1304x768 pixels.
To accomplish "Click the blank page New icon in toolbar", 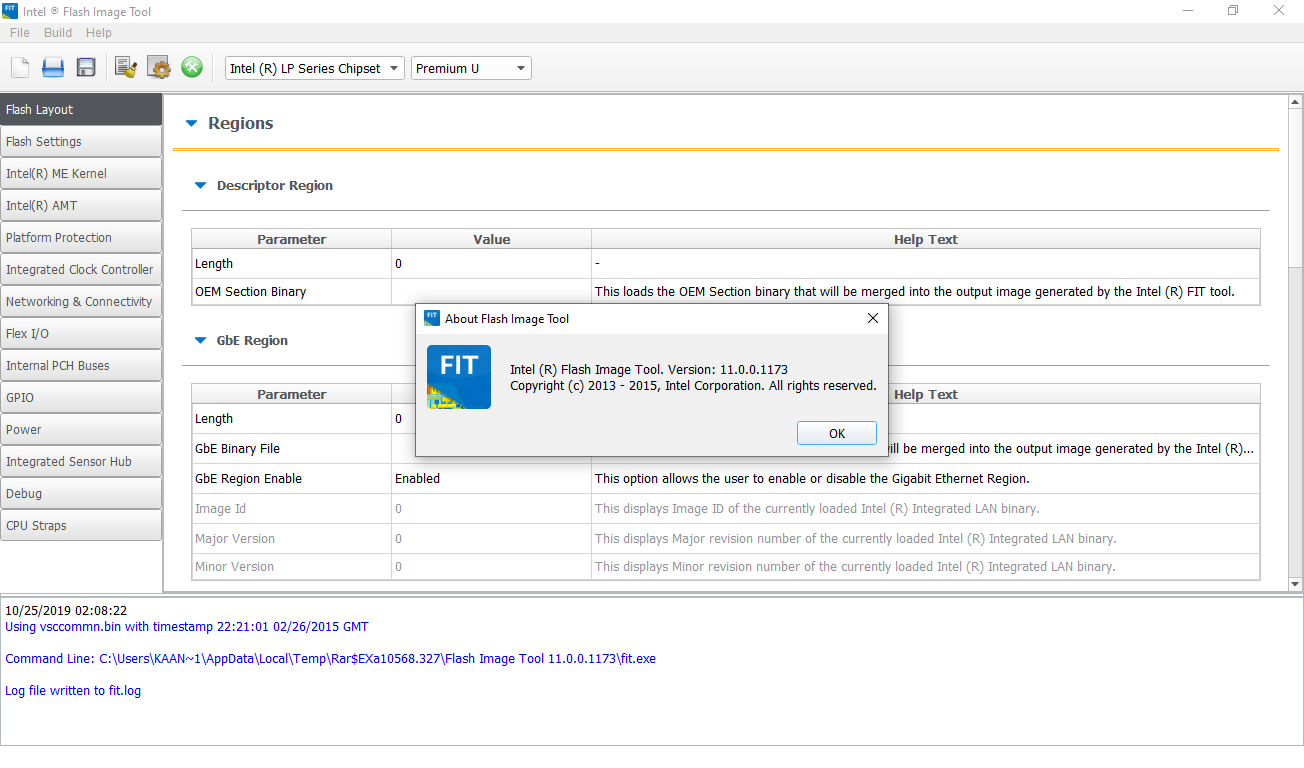I will [20, 68].
